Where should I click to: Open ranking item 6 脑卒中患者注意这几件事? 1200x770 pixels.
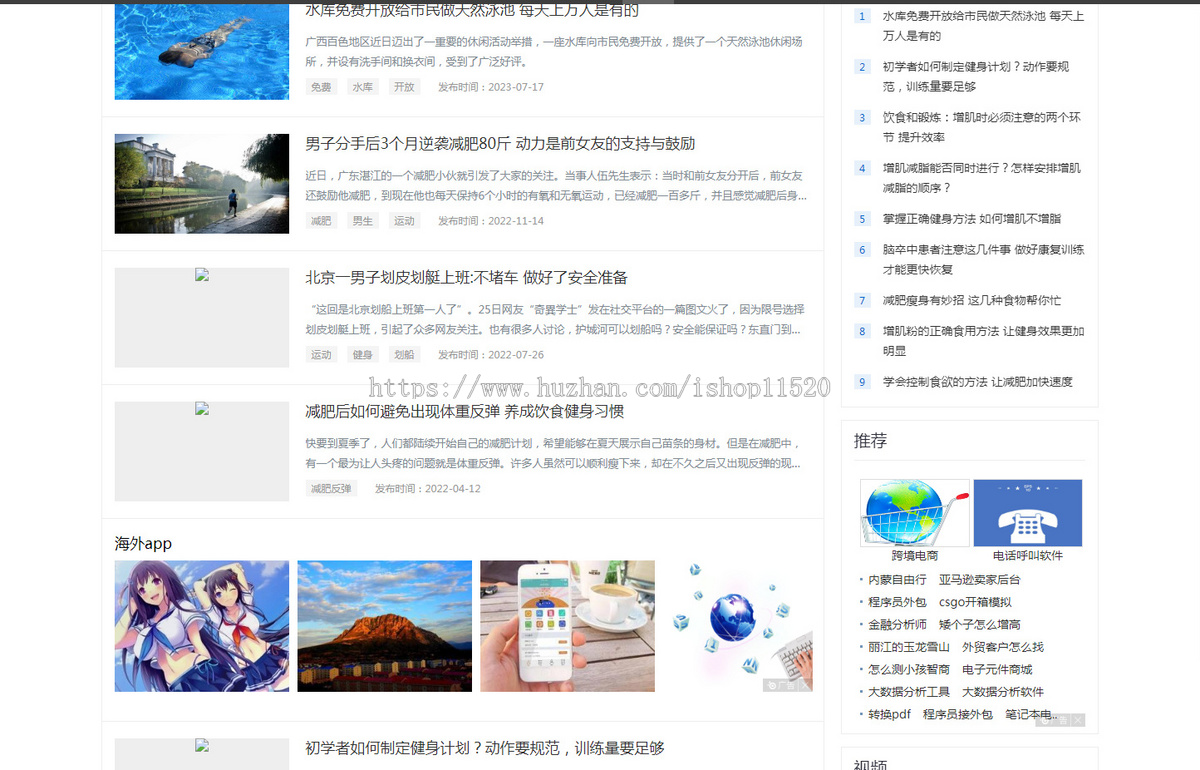[983, 260]
